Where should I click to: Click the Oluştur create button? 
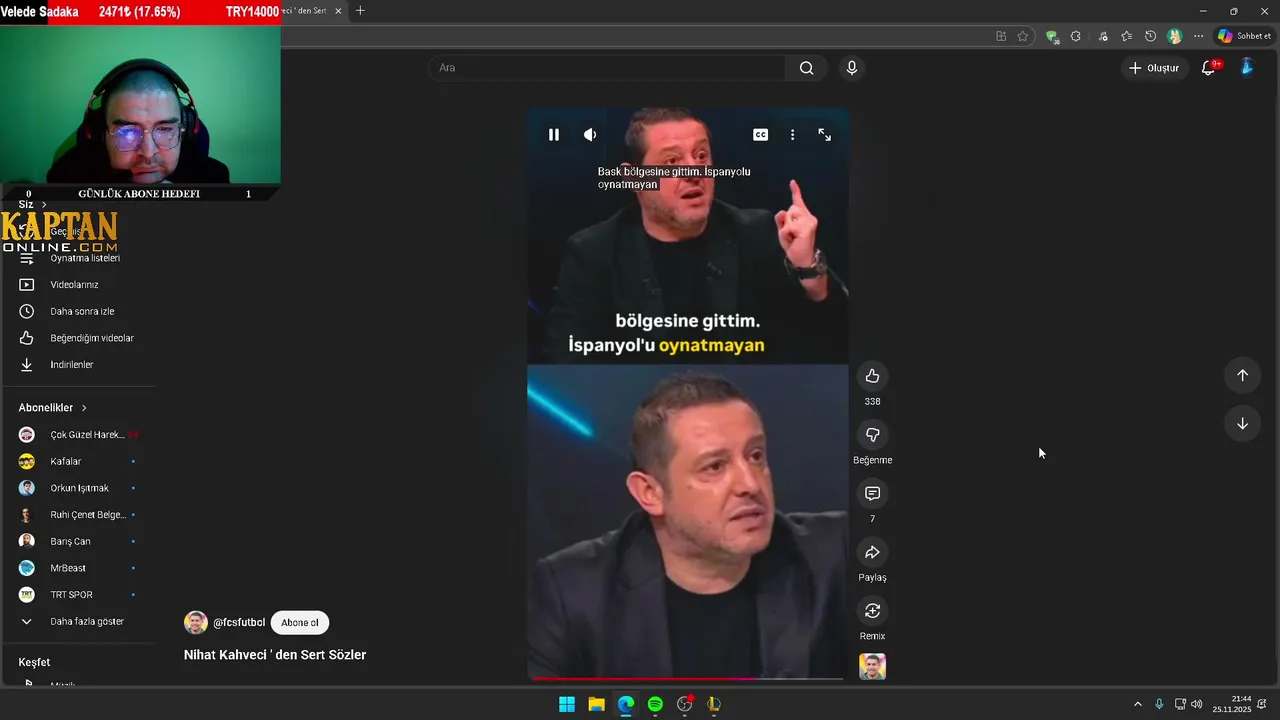coord(1154,68)
